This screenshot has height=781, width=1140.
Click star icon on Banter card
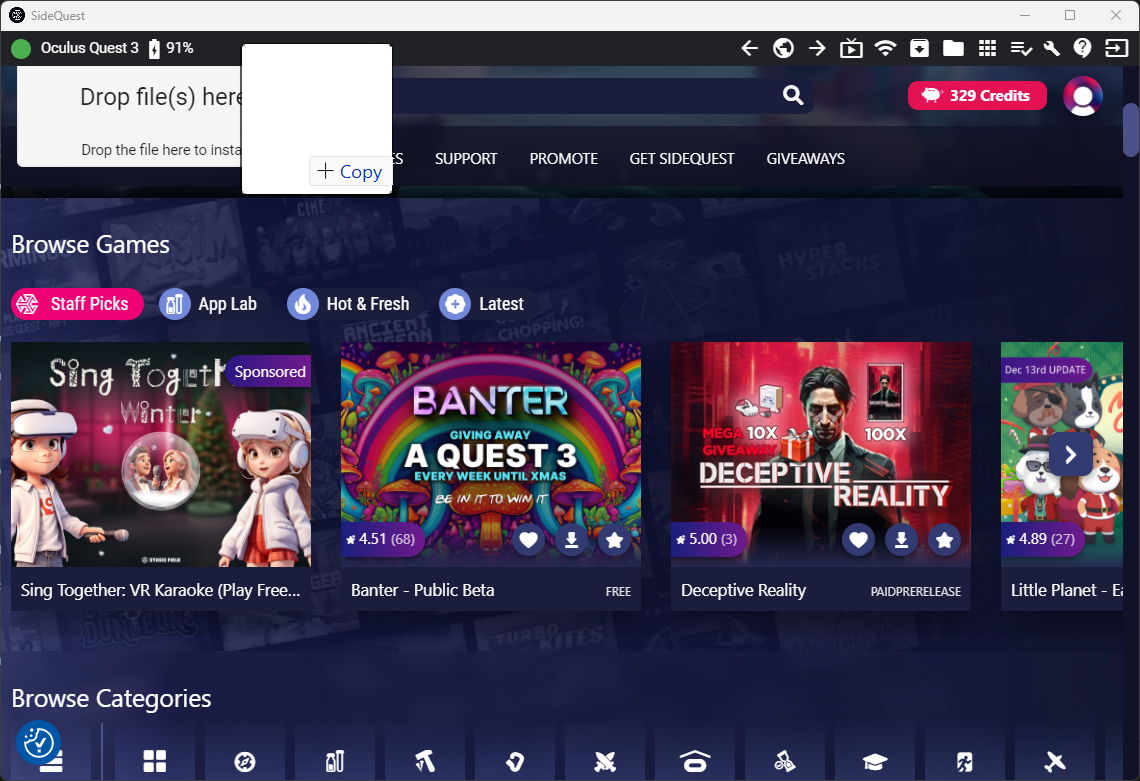(x=614, y=540)
